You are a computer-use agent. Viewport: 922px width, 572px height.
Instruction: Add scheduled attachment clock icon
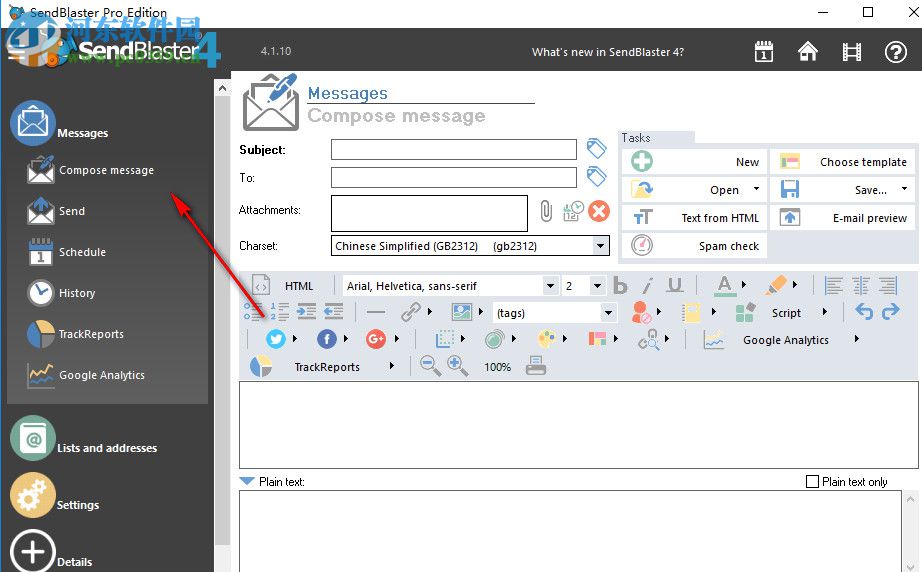(x=573, y=211)
